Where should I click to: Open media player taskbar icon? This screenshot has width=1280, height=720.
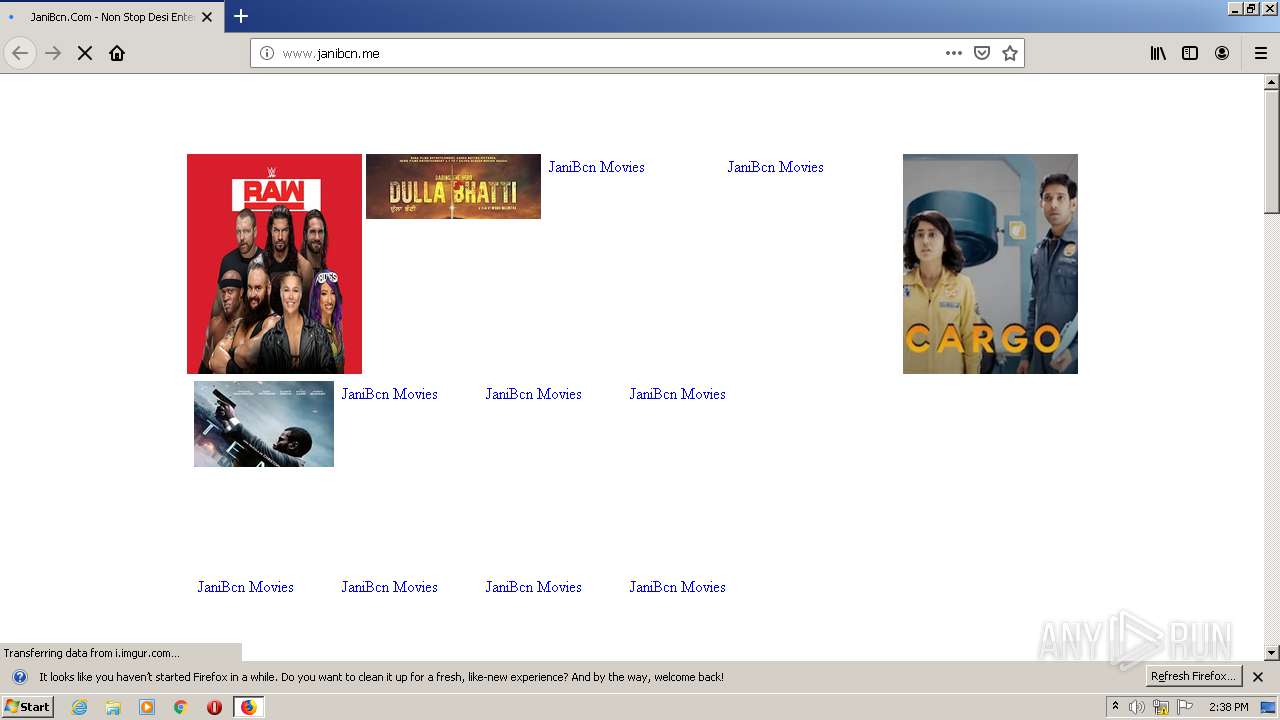[x=147, y=707]
